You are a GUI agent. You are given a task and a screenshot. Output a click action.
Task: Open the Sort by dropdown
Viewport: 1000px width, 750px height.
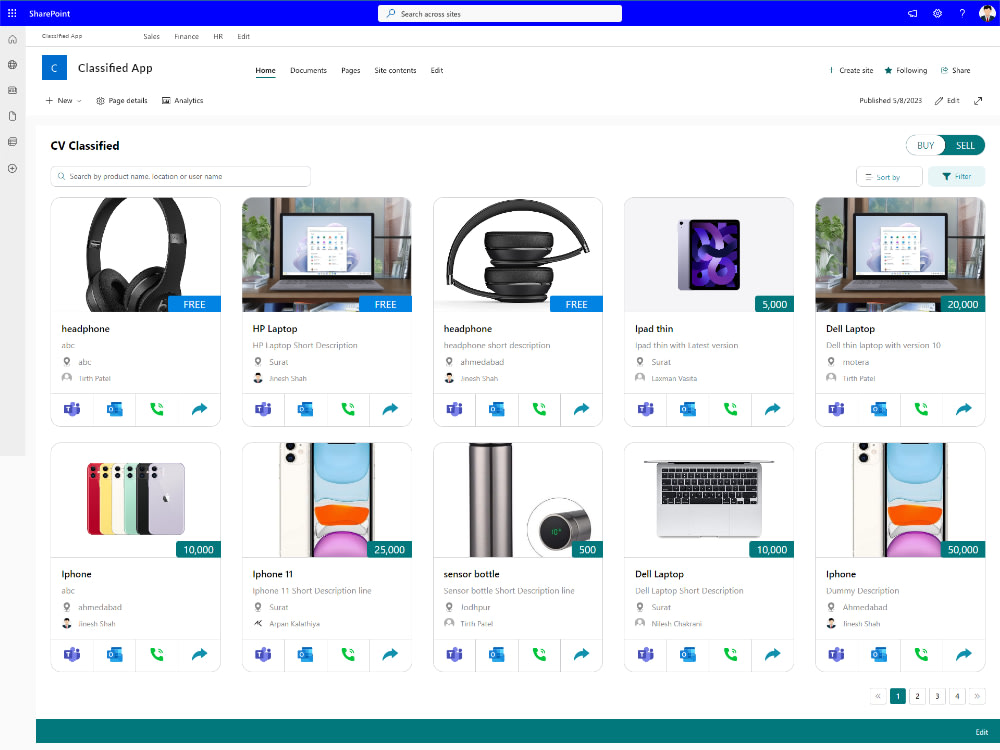coord(888,176)
